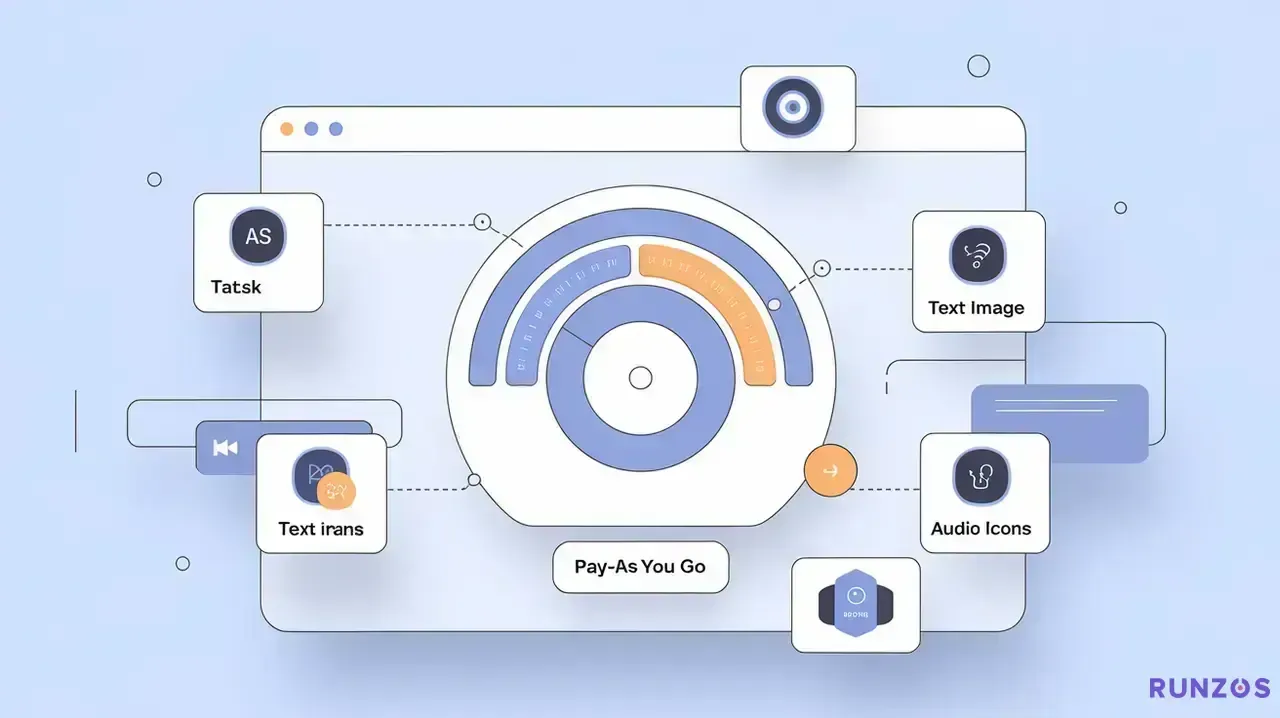Click the white knob on the gauge arc
The image size is (1280, 718).
coord(773,304)
